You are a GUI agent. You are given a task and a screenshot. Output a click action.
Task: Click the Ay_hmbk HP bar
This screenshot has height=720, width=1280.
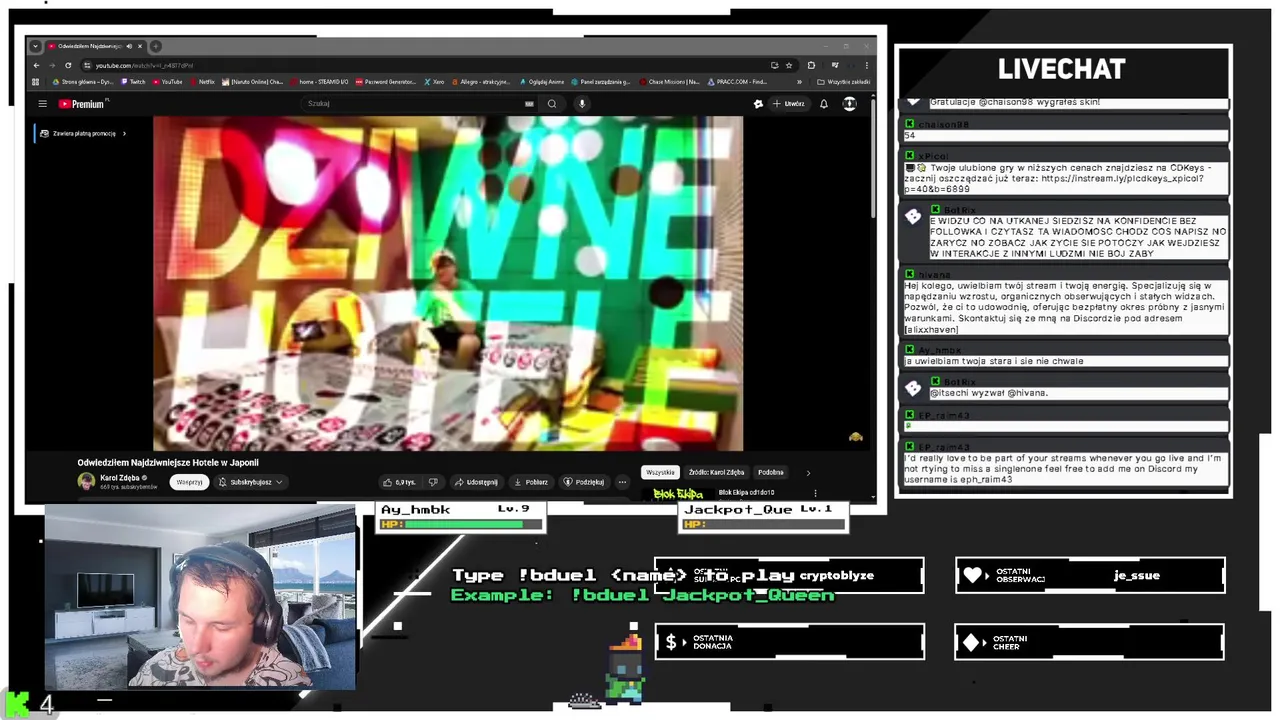click(x=461, y=524)
